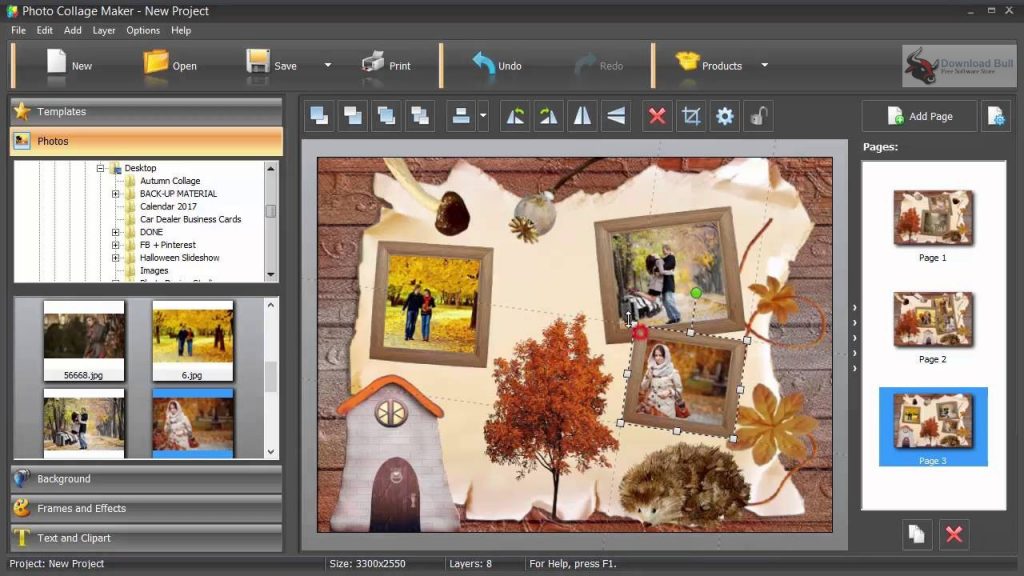
Task: Bring the selected layer to front
Action: [x=318, y=116]
